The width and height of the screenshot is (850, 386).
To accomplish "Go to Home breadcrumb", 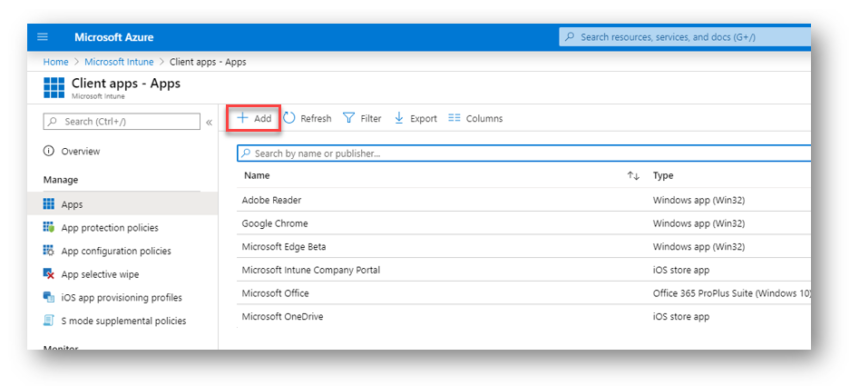I will 56,62.
